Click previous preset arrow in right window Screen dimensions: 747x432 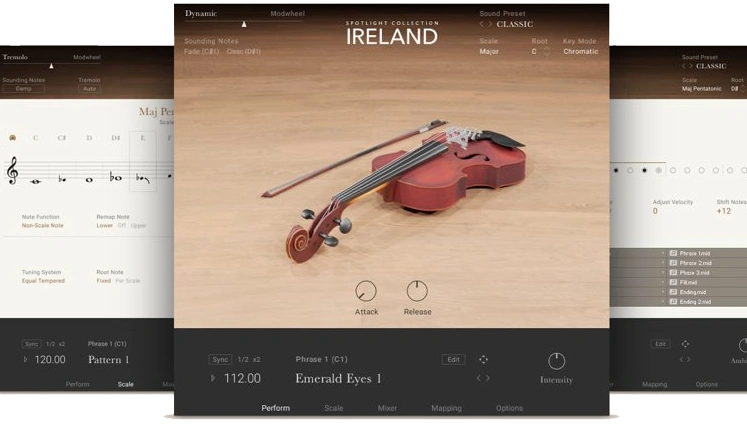(683, 66)
